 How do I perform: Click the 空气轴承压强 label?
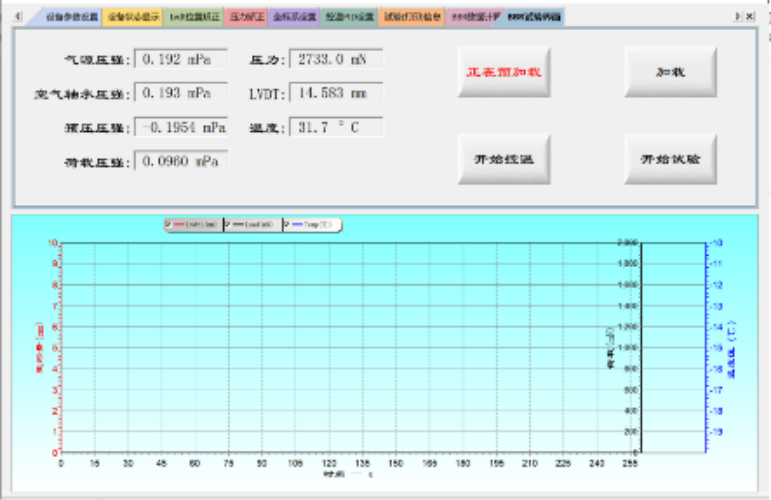[82, 94]
